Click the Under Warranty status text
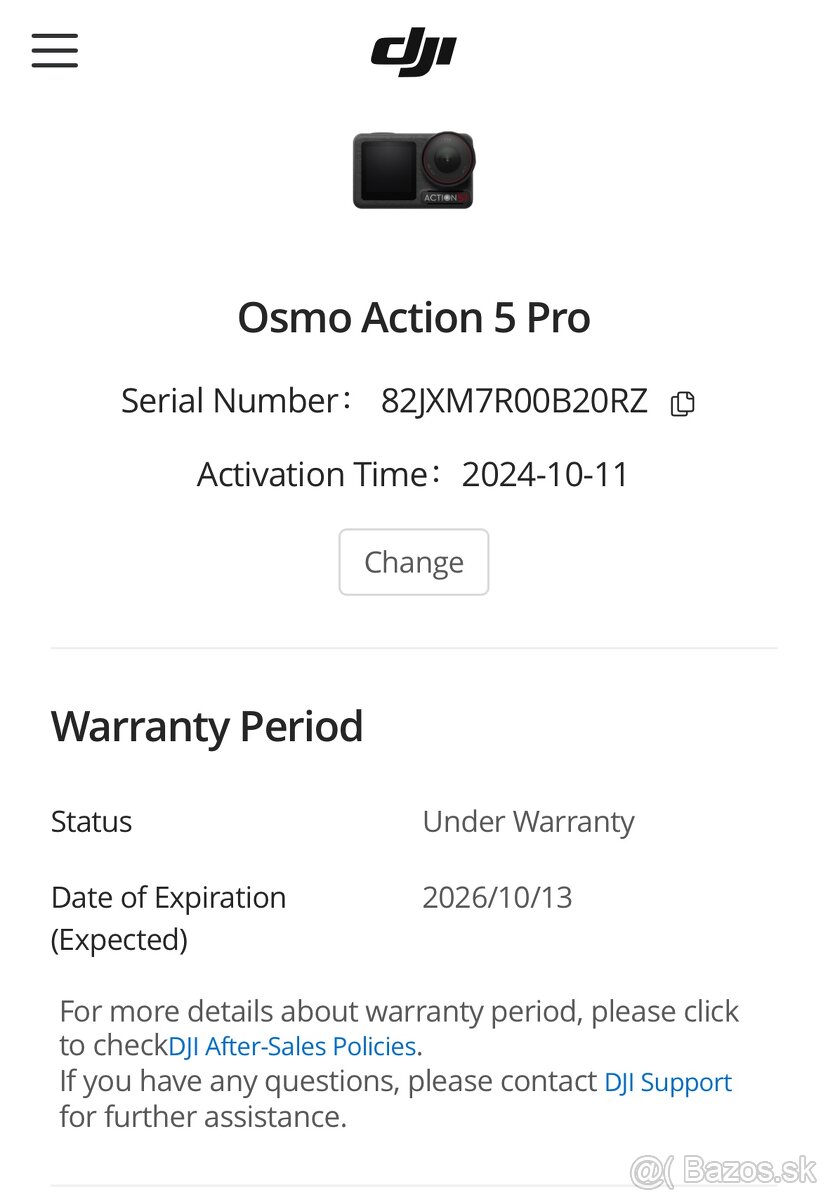828x1200 pixels. pos(528,821)
